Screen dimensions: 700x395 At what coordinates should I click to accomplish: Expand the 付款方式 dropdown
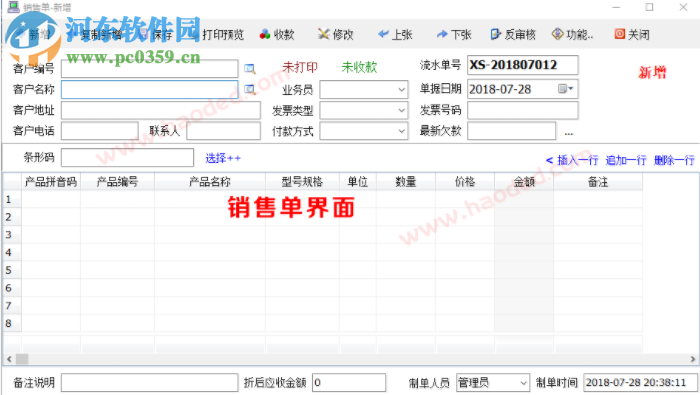pos(401,131)
